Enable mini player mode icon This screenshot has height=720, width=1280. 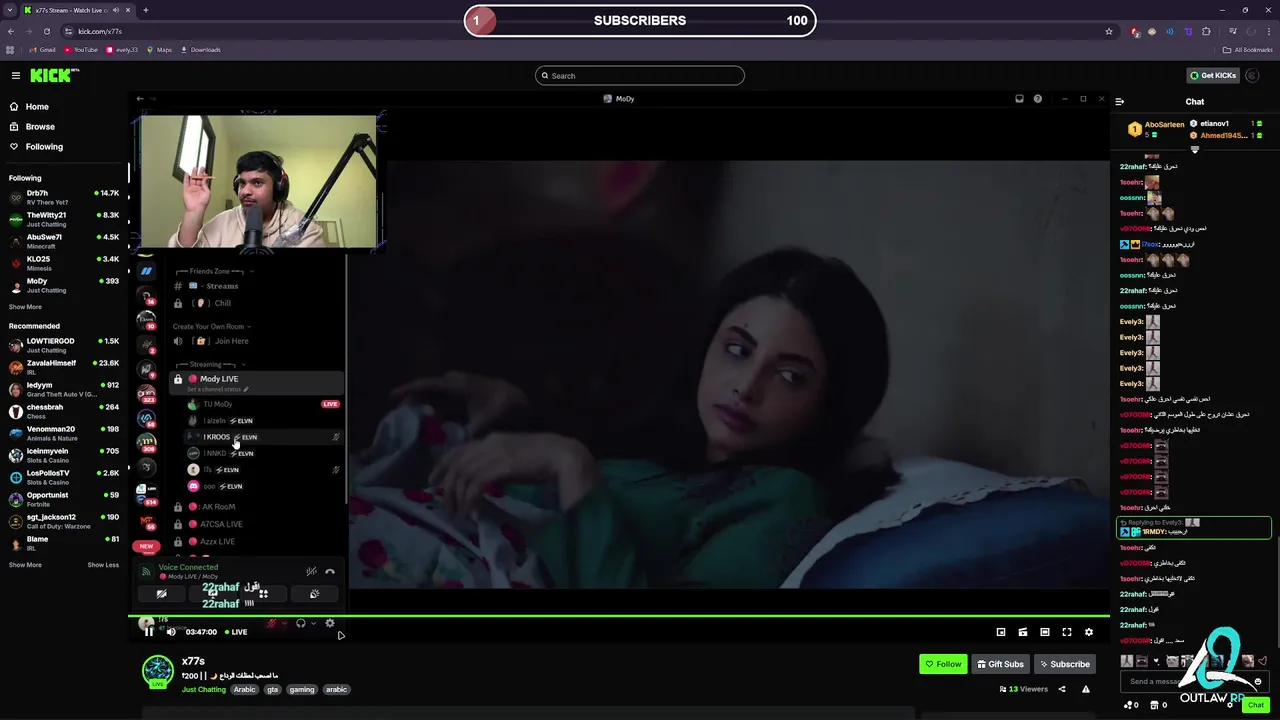click(1001, 632)
